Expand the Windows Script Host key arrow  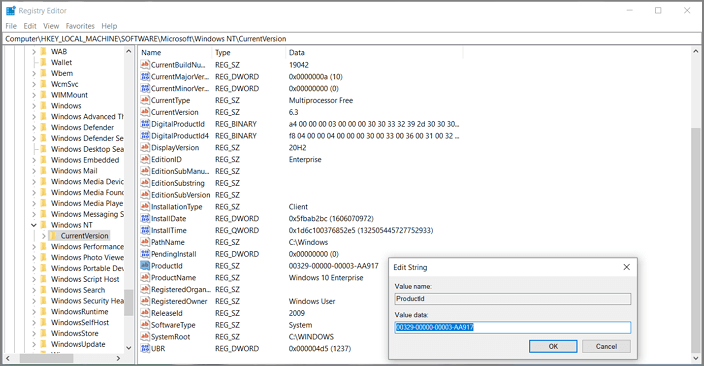tap(34, 279)
